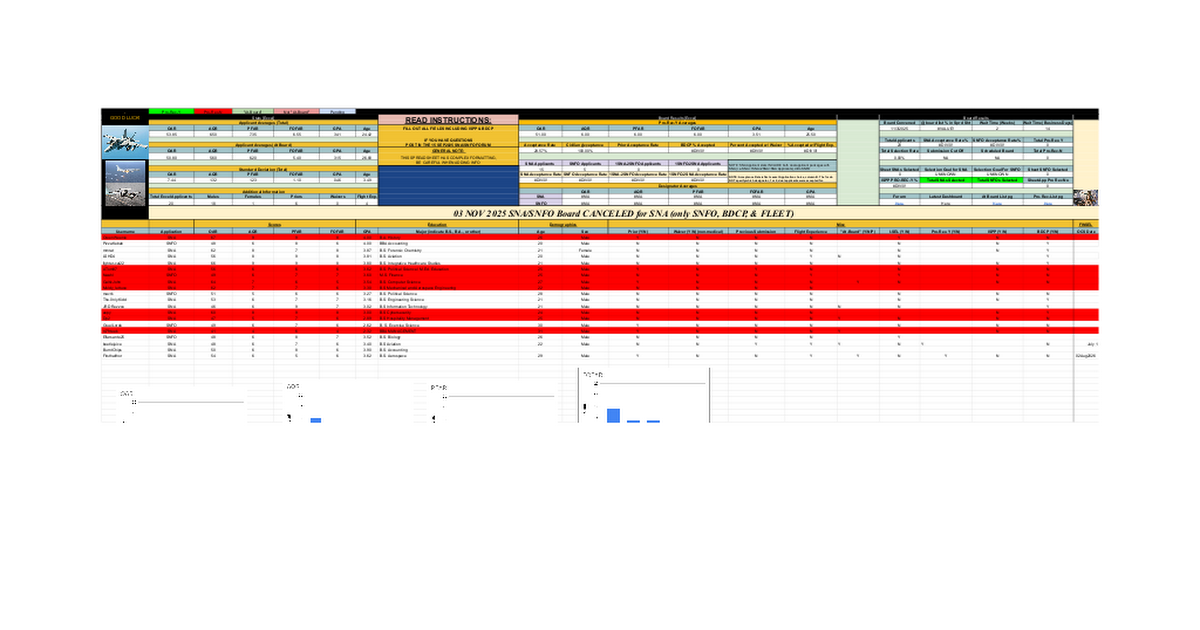Image resolution: width=1200 pixels, height=630 pixels.
Task: Click the red Pro Rec N legend swatch
Action: 210,111
